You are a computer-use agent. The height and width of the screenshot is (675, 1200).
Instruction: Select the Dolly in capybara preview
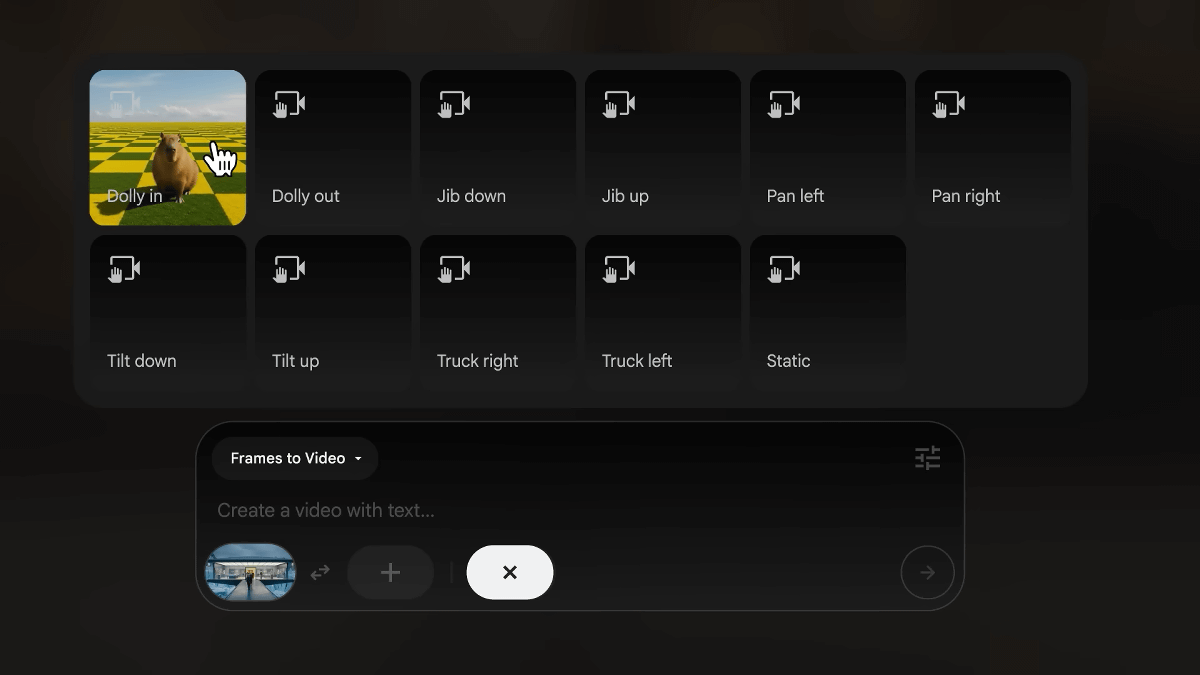[x=168, y=148]
